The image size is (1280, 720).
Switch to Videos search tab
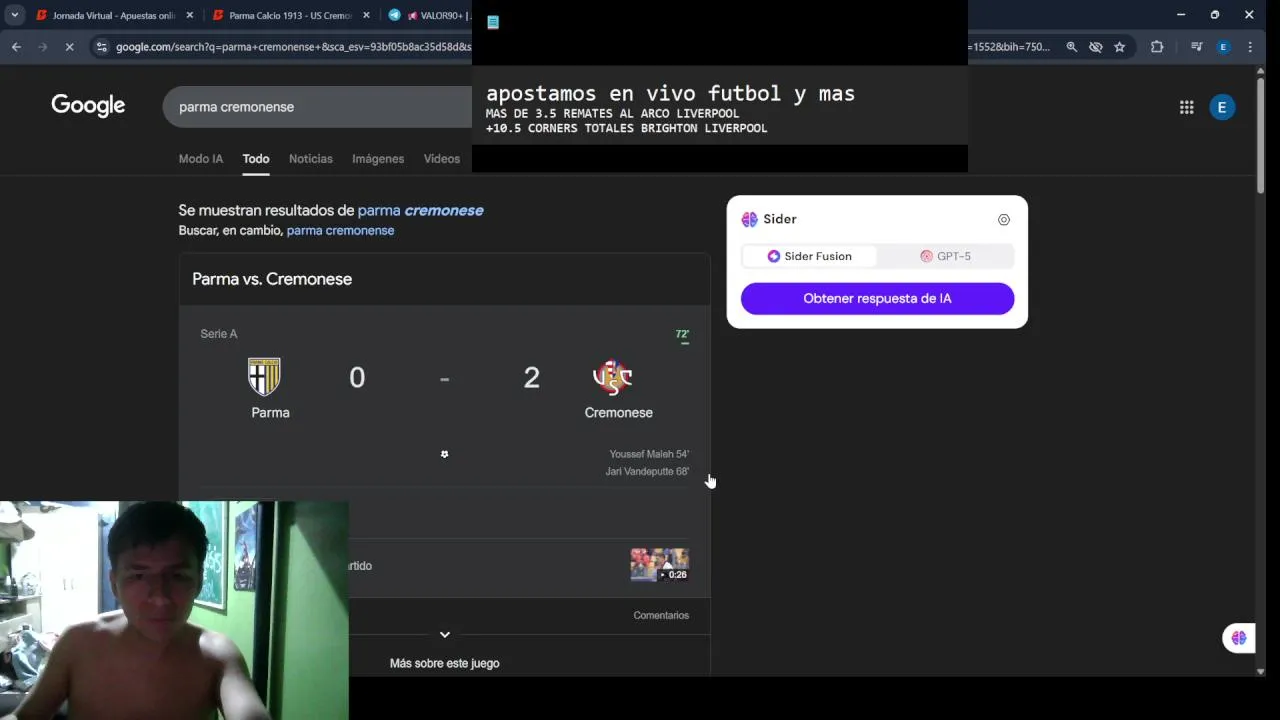tap(441, 159)
